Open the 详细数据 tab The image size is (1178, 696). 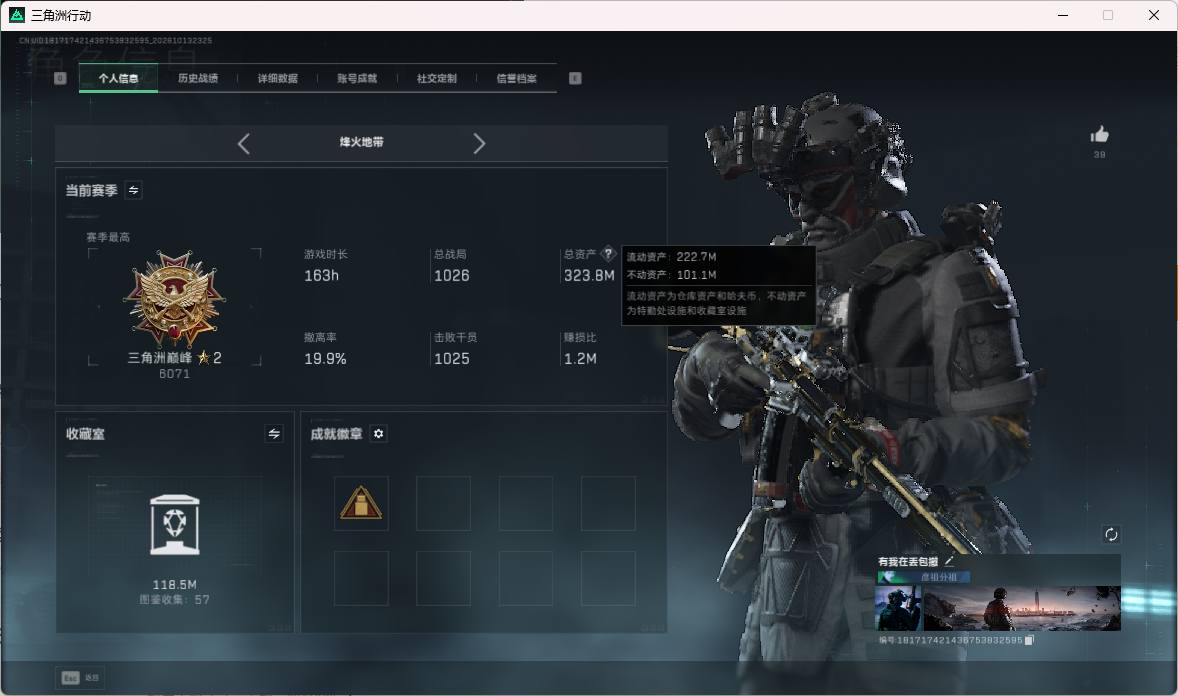tap(277, 78)
